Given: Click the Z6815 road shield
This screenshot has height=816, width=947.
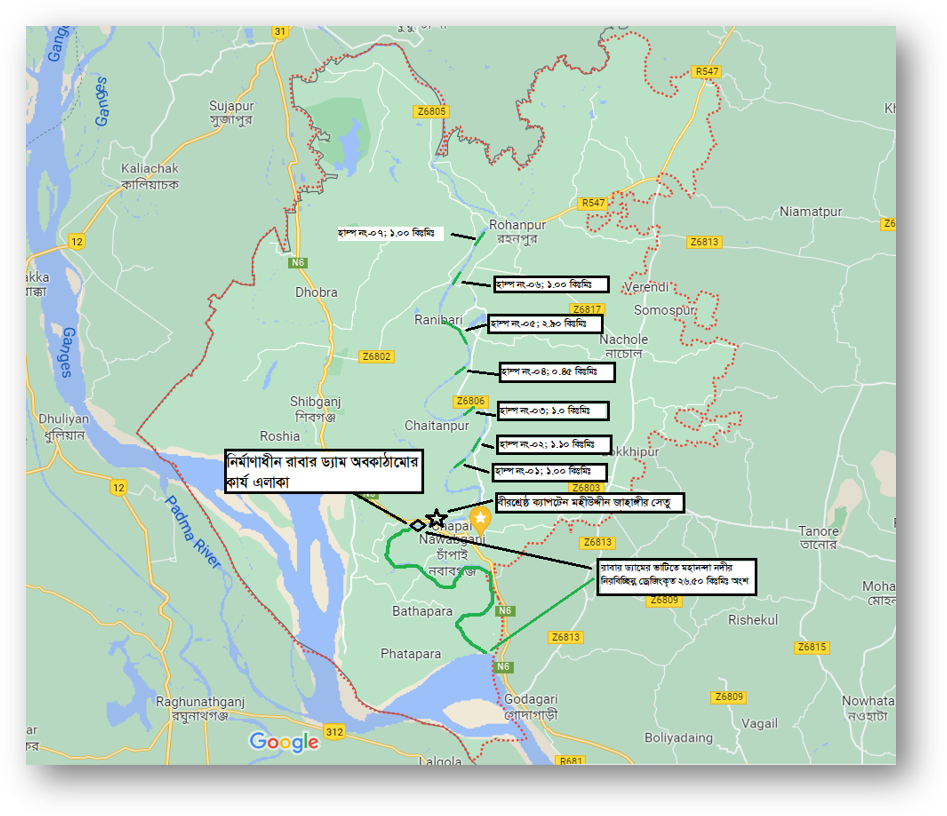Looking at the screenshot, I should pyautogui.click(x=812, y=647).
